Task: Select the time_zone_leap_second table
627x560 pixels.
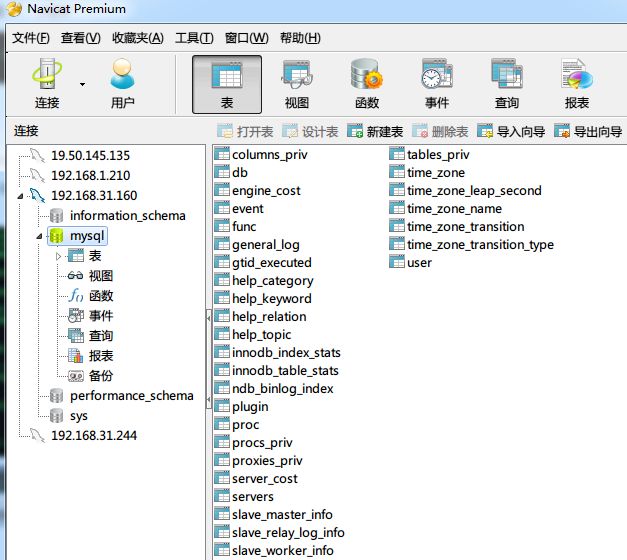Action: [x=474, y=190]
